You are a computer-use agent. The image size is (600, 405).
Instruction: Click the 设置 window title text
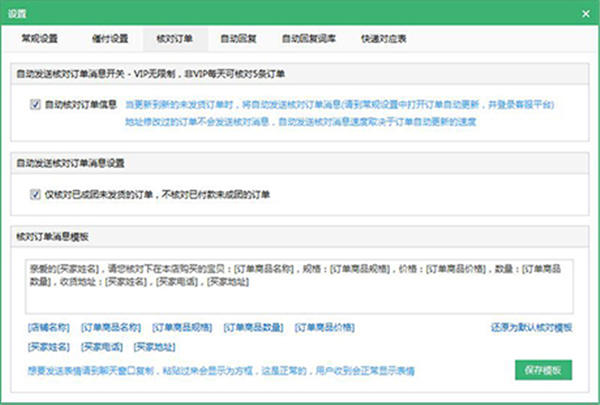(17, 14)
